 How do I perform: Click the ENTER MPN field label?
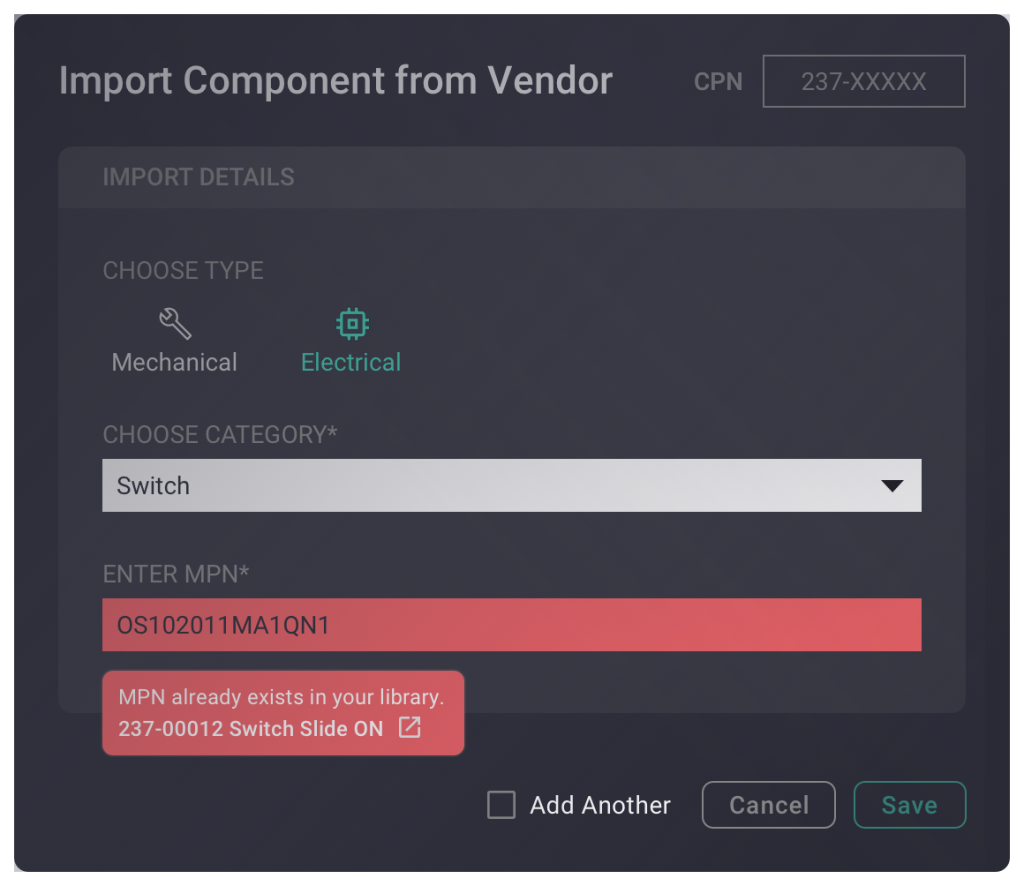176,574
